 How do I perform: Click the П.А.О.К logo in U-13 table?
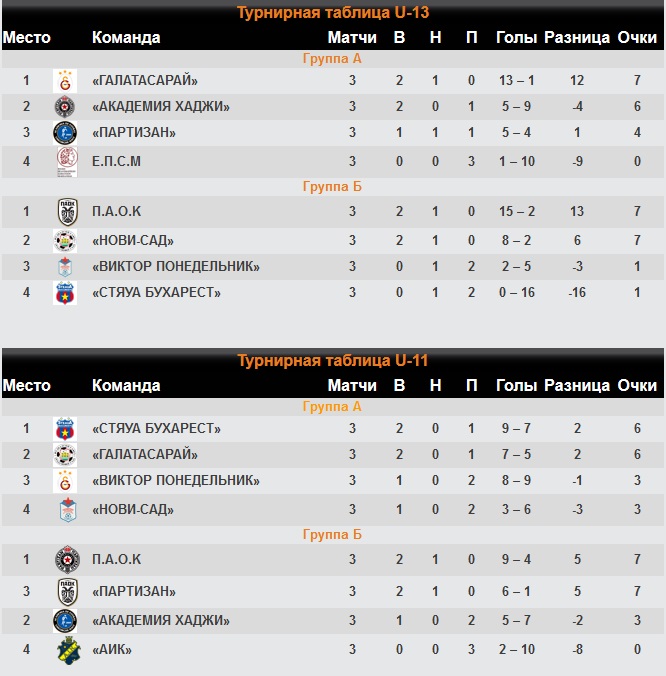[x=65, y=212]
